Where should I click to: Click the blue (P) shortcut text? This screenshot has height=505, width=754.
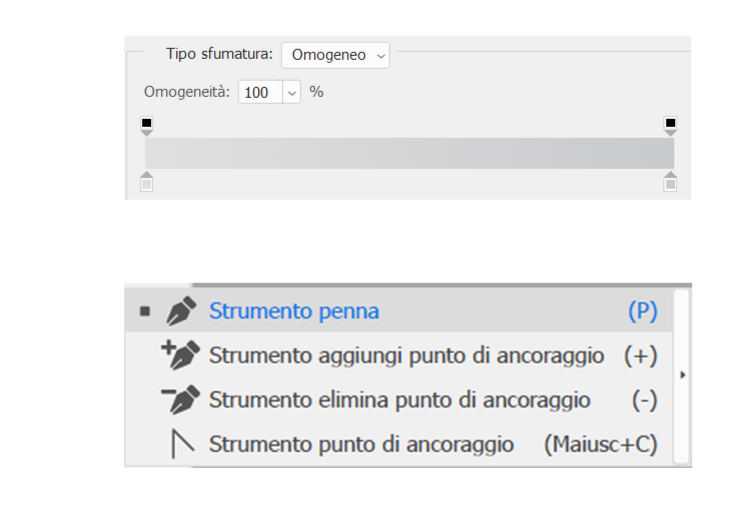click(642, 311)
